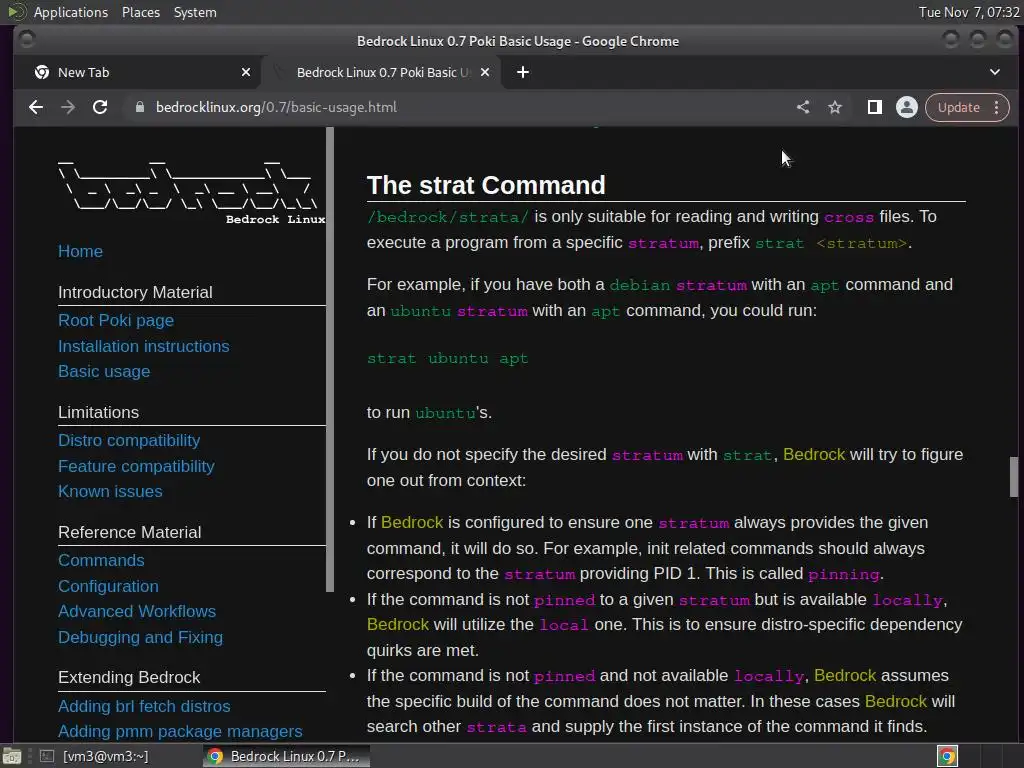Click the address bar URL field

click(x=457, y=107)
